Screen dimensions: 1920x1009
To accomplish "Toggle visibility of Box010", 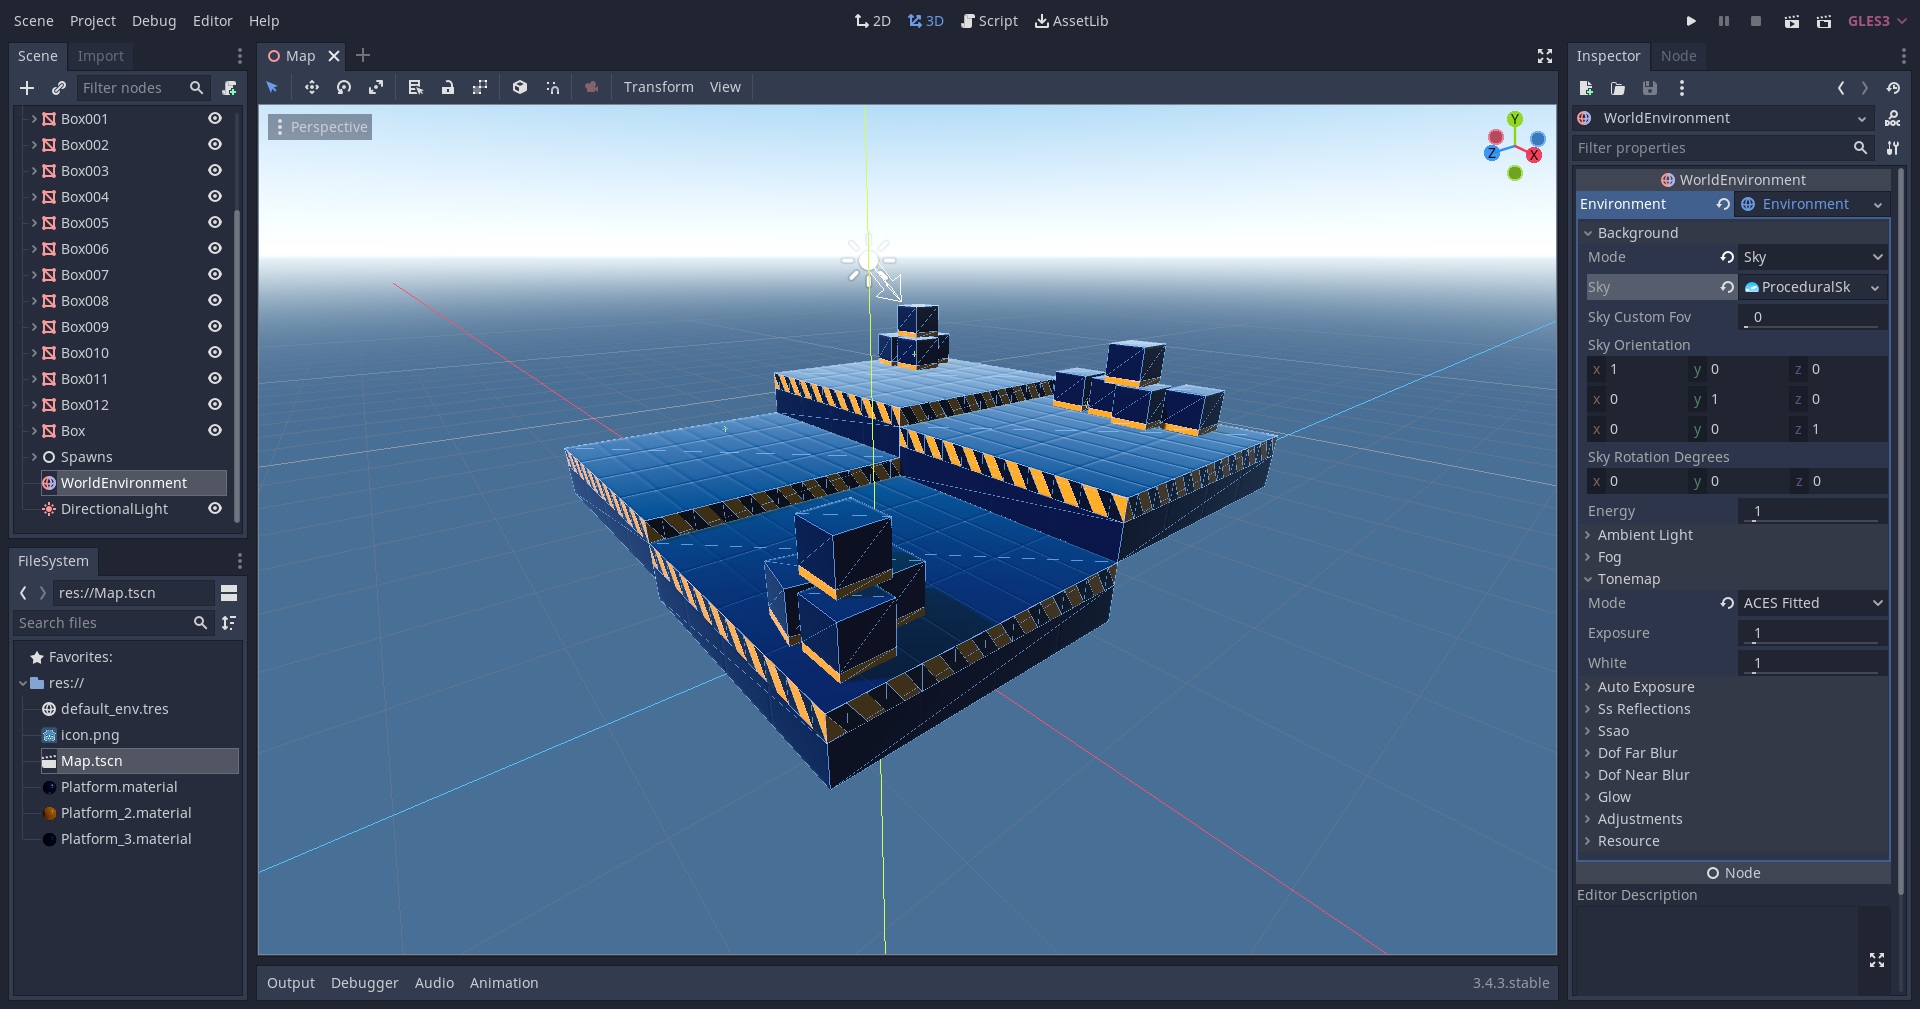I will click(215, 352).
